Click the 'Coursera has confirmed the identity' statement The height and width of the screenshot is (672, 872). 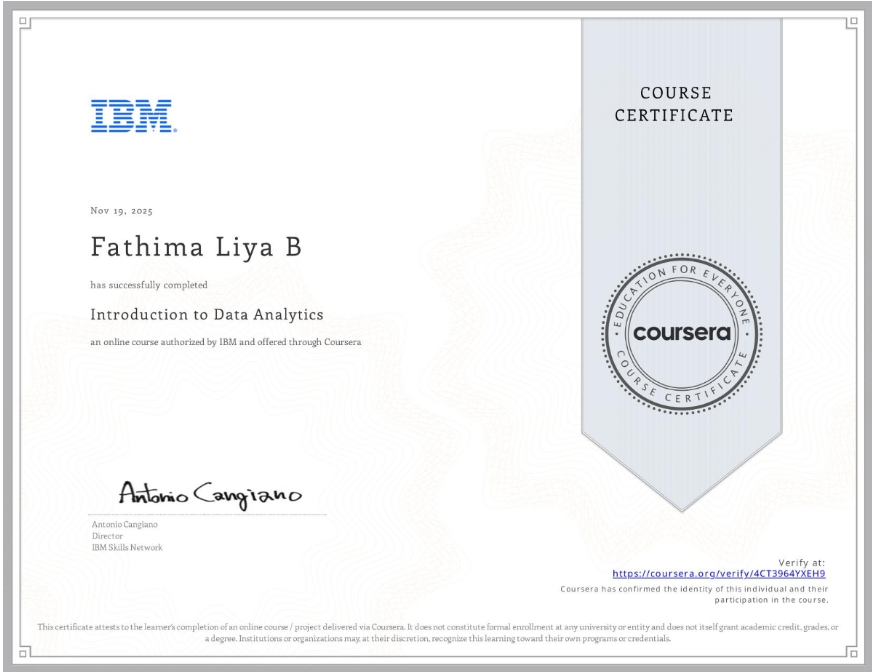pyautogui.click(x=694, y=594)
